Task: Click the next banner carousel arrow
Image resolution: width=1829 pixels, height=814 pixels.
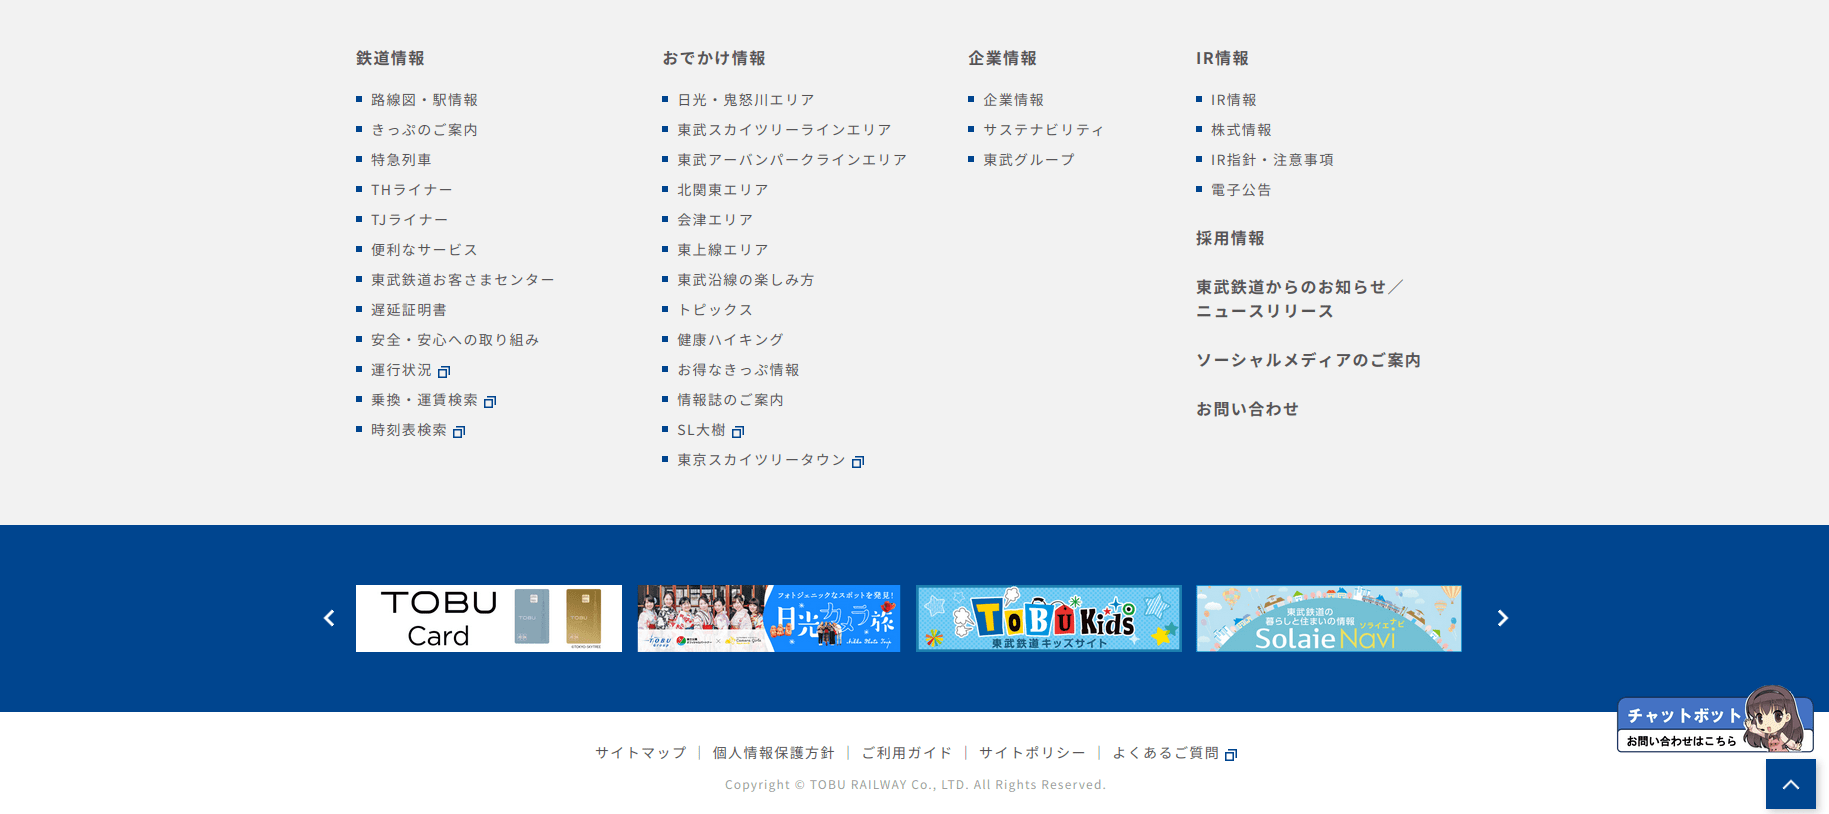Action: pyautogui.click(x=1502, y=618)
